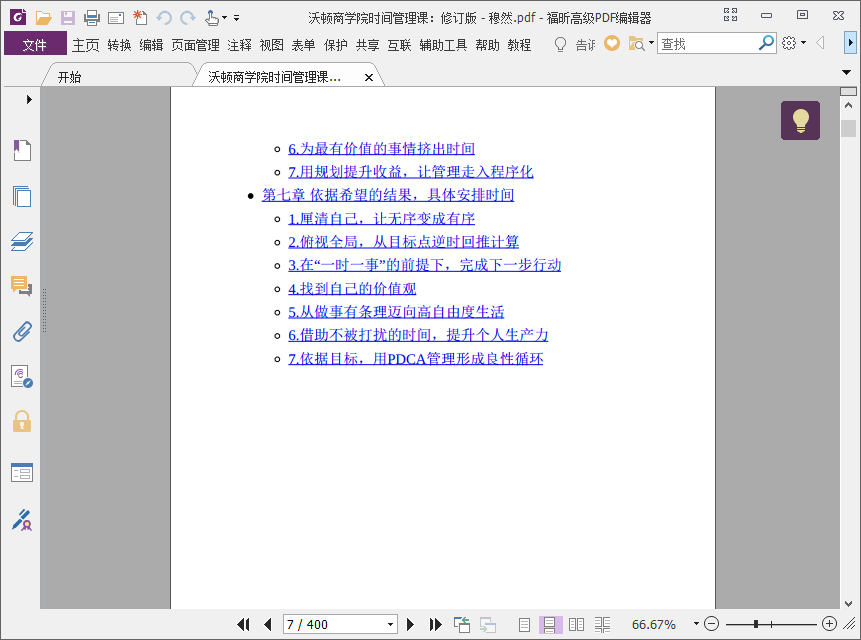Open the pen and ribbon certificate panel

(22, 520)
